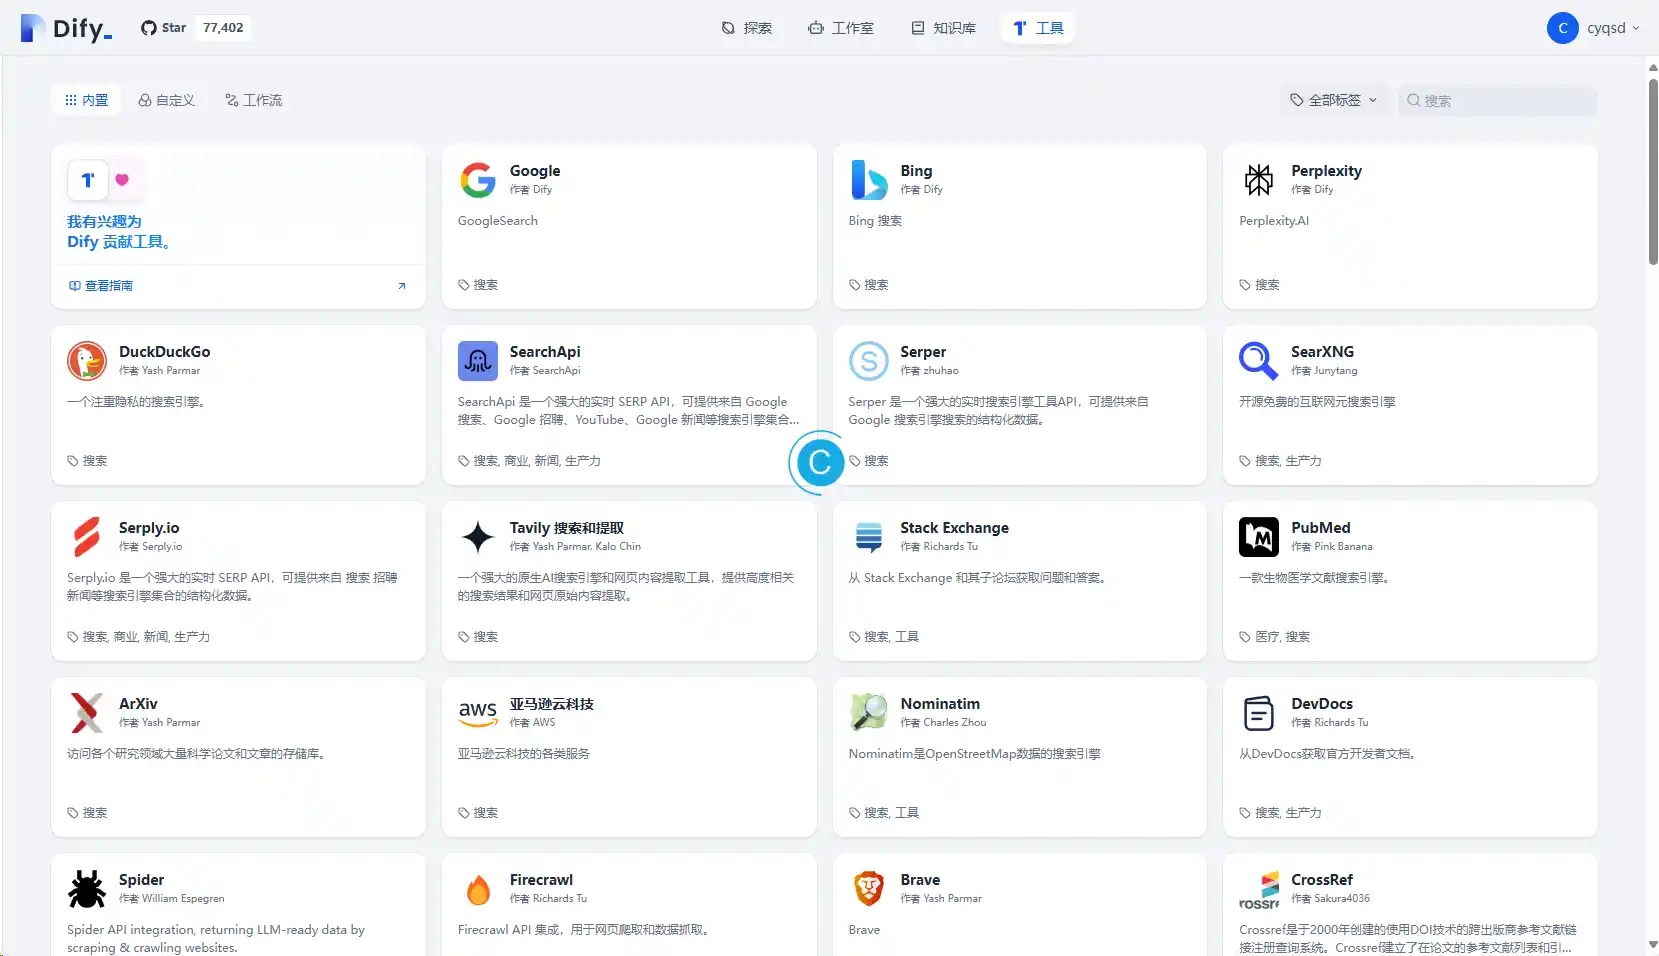
Task: Click the ArXiv X icon
Action: tap(87, 713)
